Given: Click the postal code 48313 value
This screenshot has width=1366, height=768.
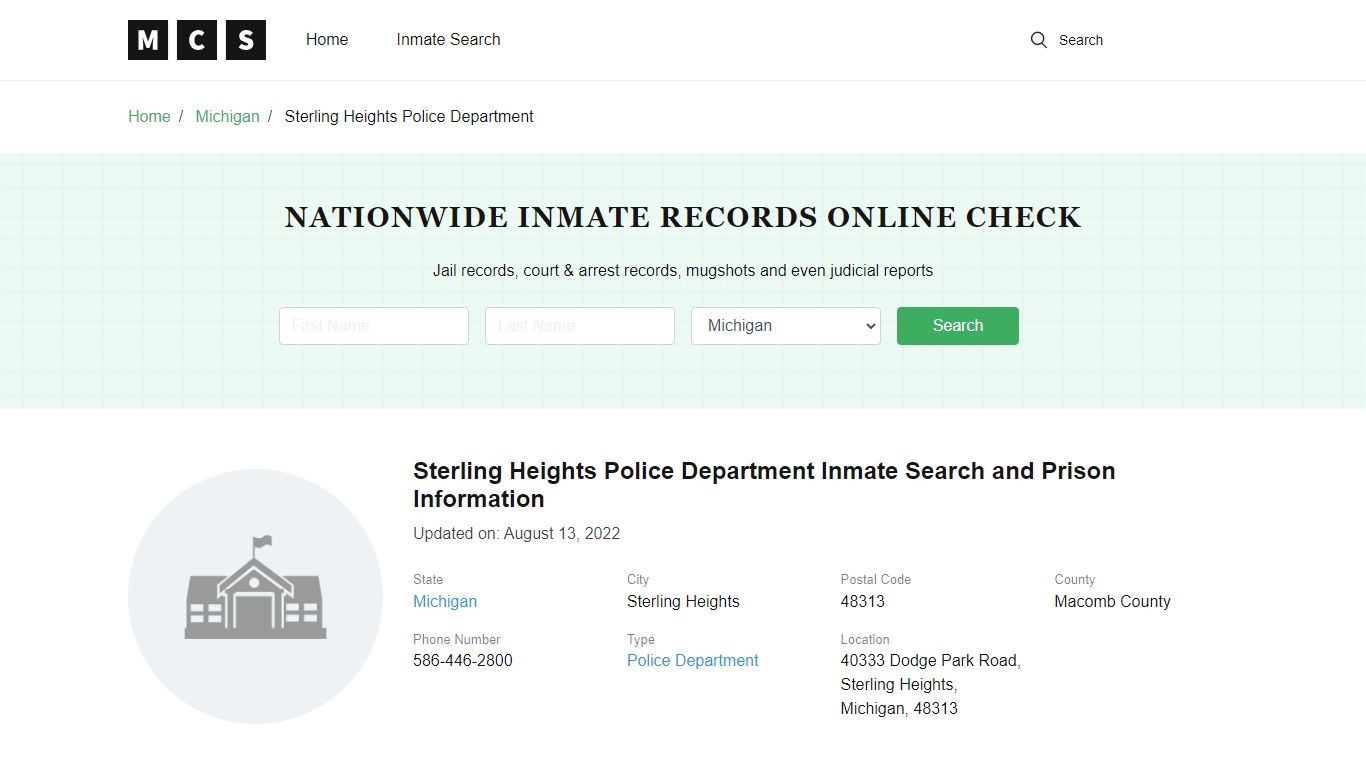Looking at the screenshot, I should 863,601.
